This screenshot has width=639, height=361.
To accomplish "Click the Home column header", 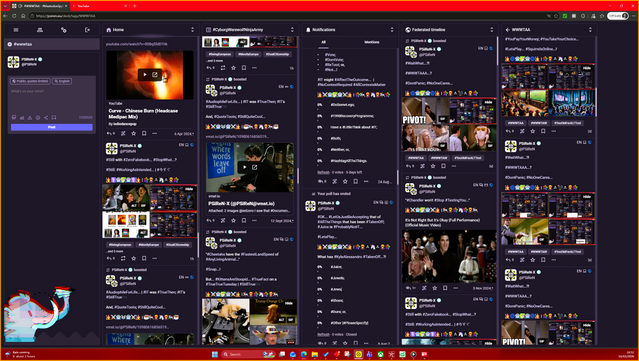I will tap(146, 30).
